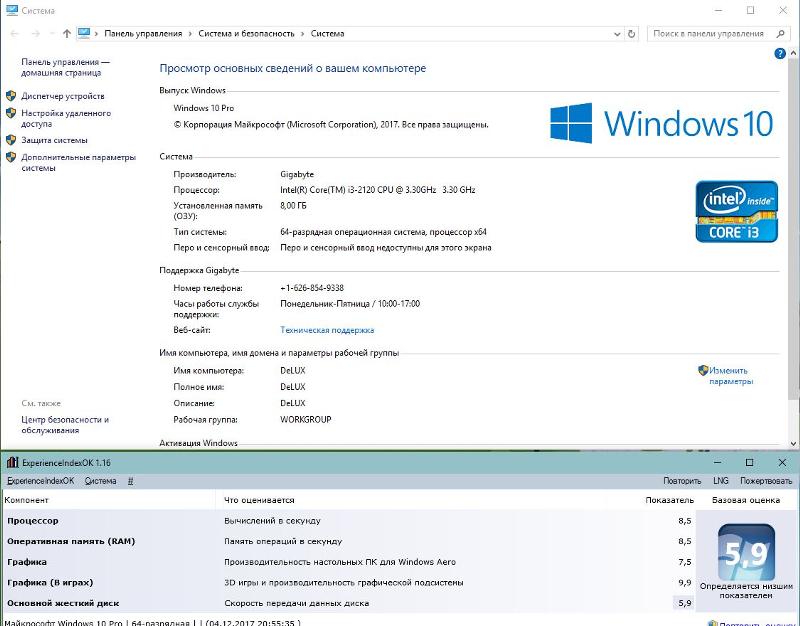The height and width of the screenshot is (626, 800).
Task: Open recent locations dropdown arrow
Action: 52,34
